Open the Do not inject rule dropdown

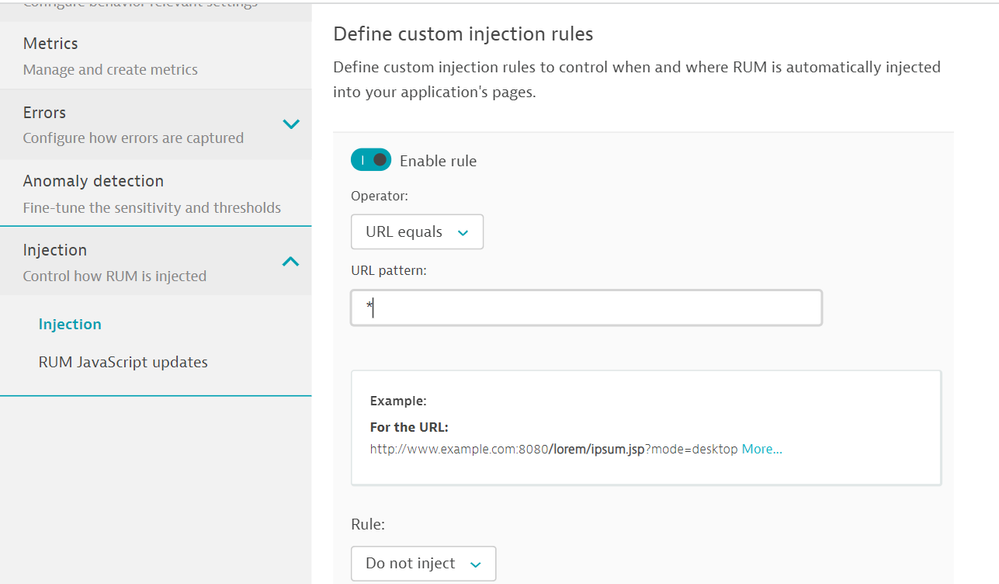click(422, 564)
